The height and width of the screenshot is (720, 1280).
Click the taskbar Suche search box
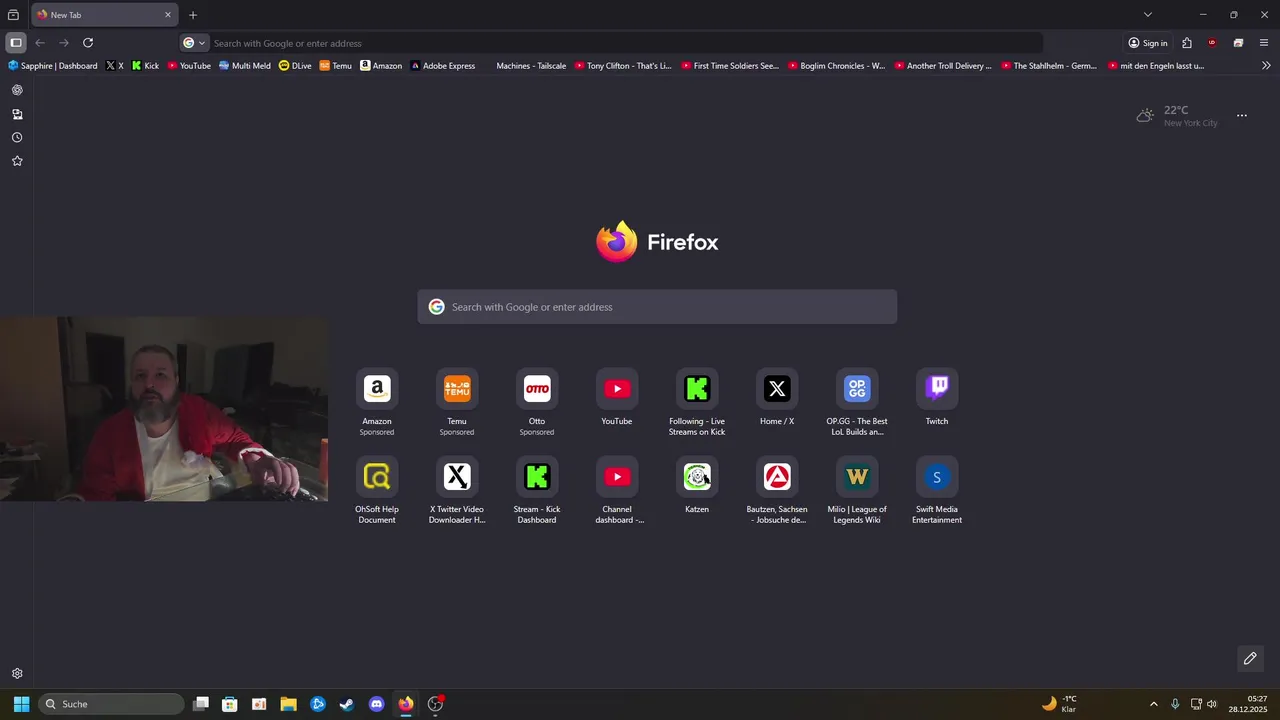(x=111, y=704)
